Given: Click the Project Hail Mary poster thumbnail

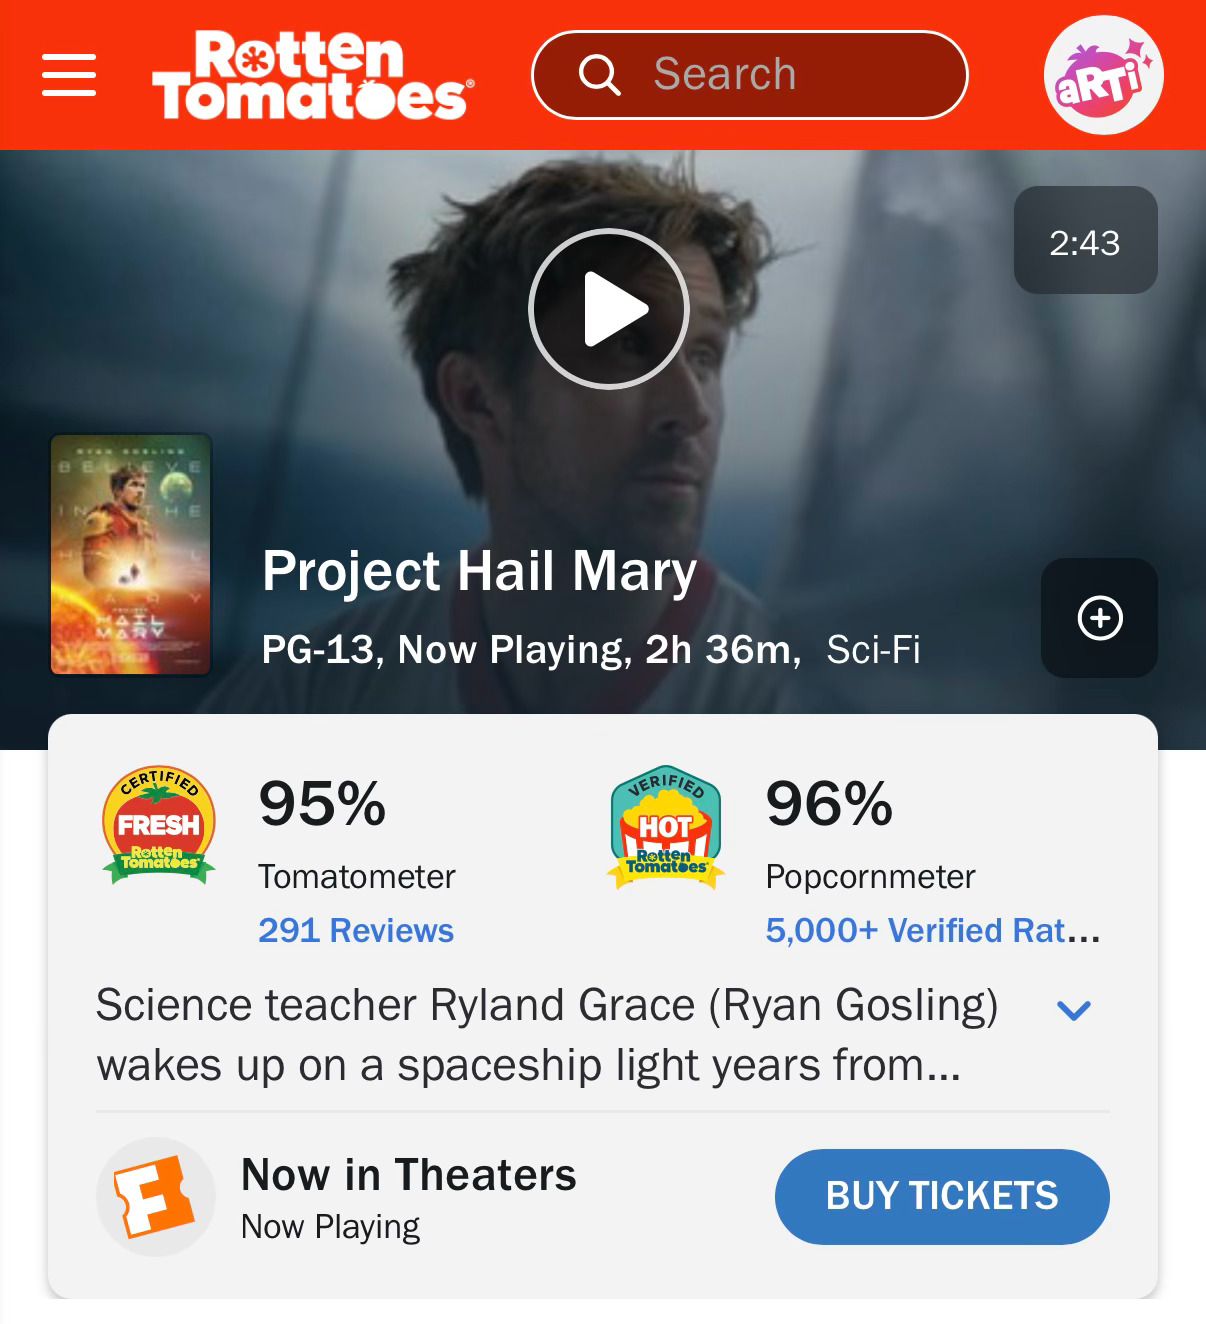Looking at the screenshot, I should (131, 555).
